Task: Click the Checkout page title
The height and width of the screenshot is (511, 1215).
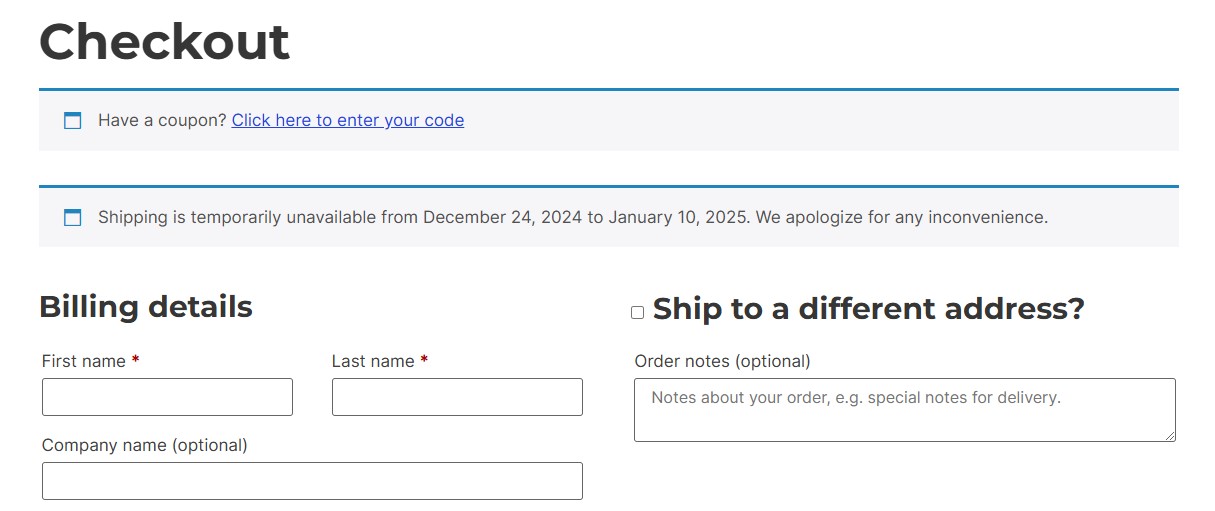Action: pos(164,42)
